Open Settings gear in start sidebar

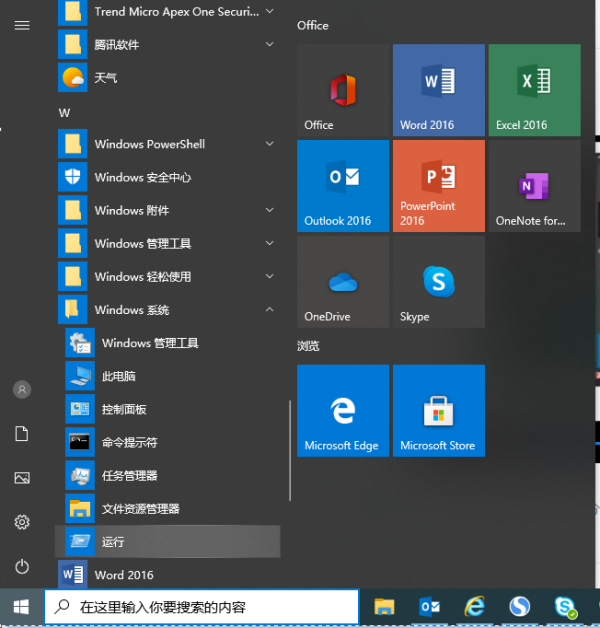coord(22,522)
